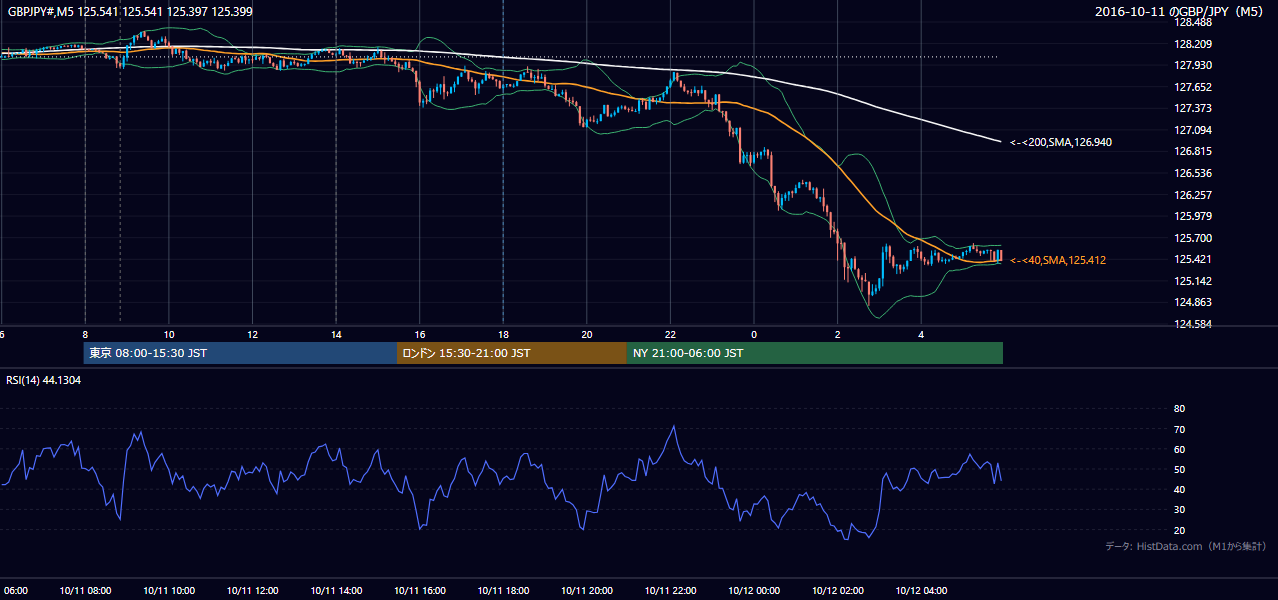The image size is (1278, 600).
Task: Click the 10/12 04:00 time label
Action: (921, 590)
